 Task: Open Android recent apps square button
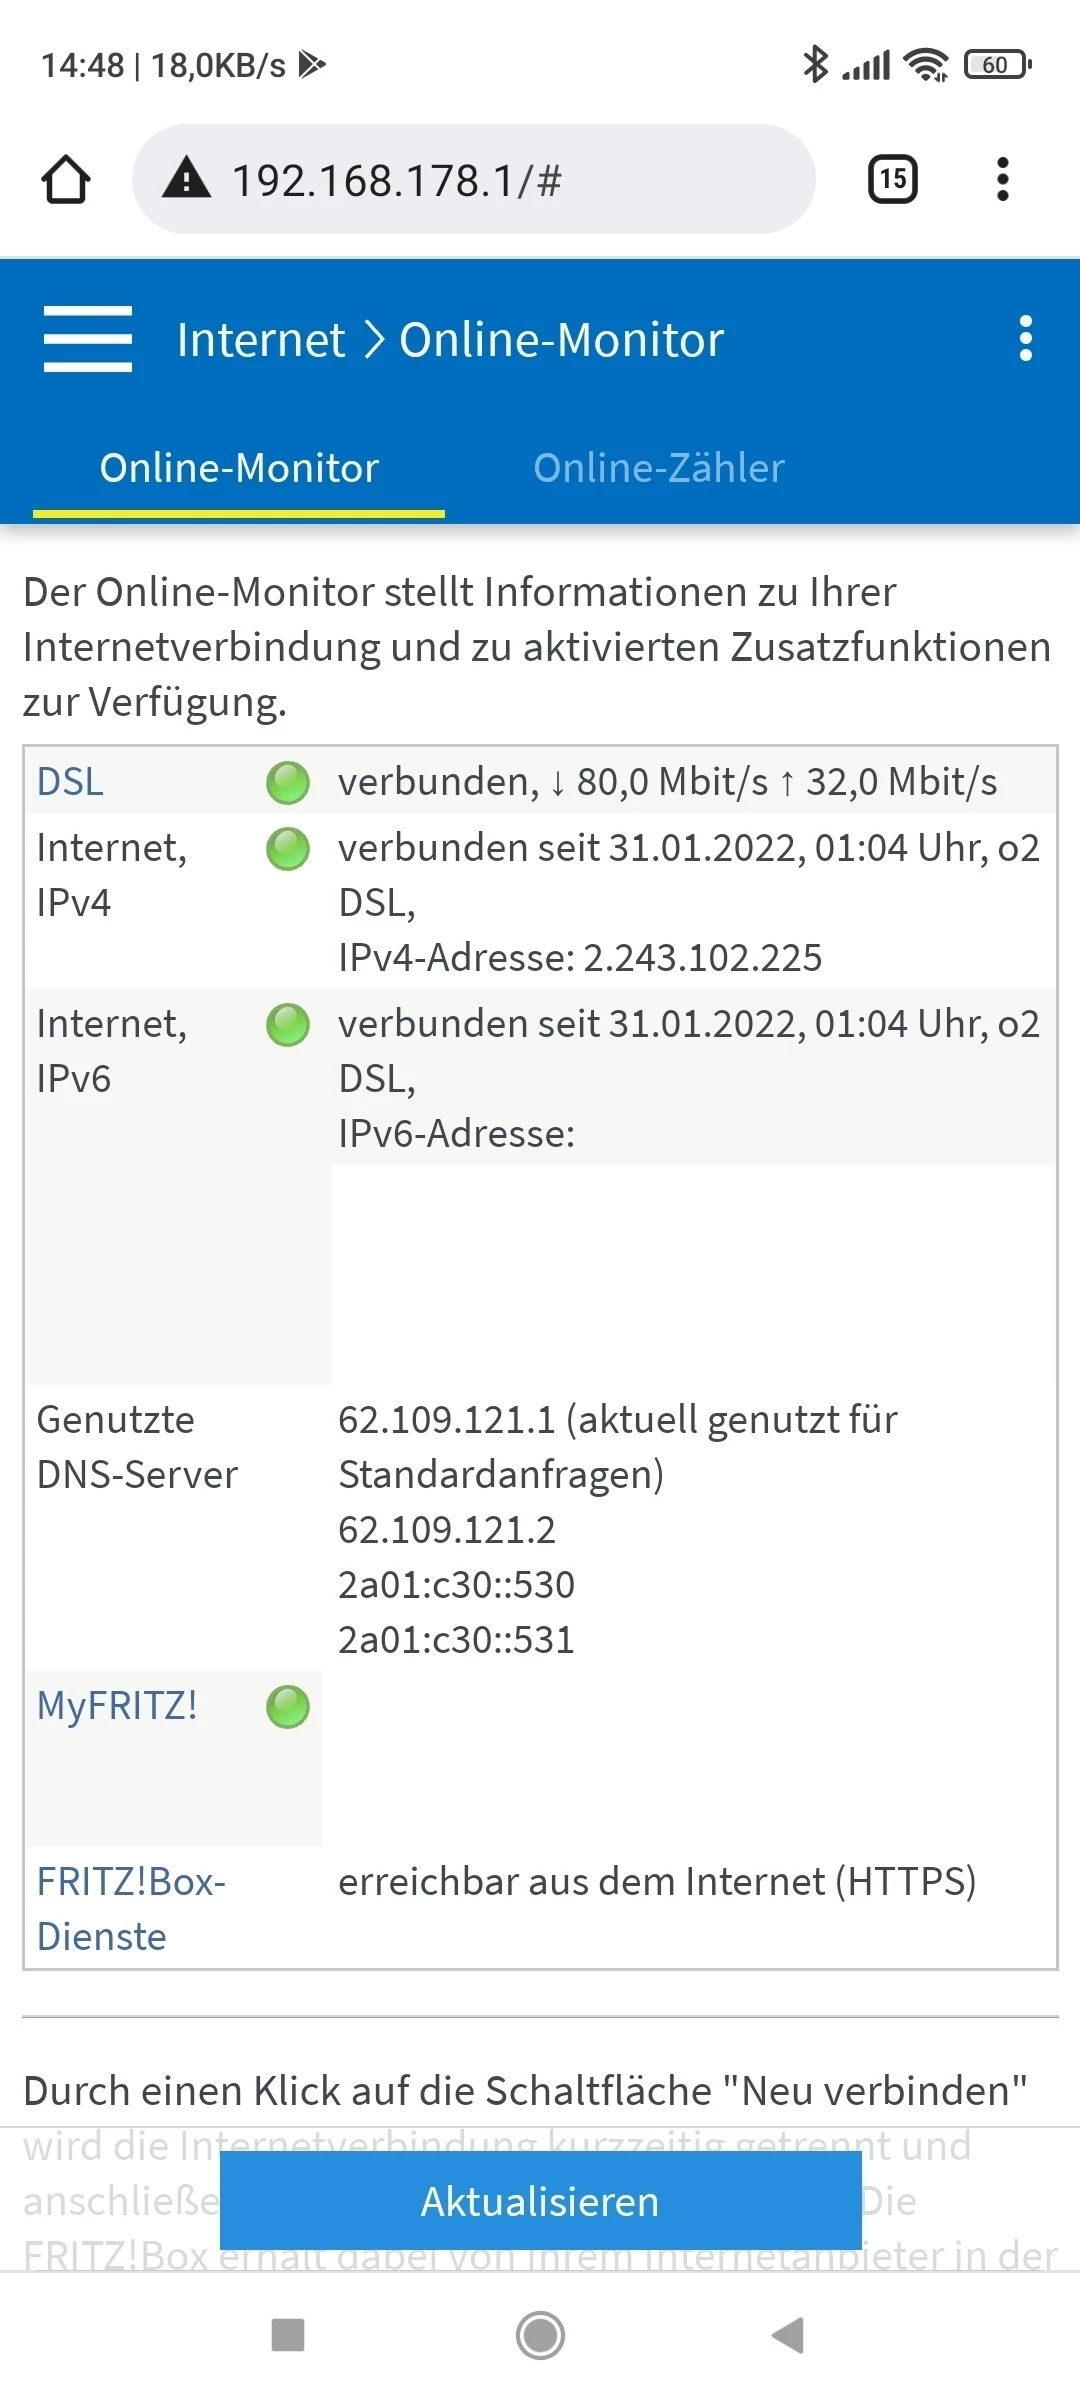(288, 2335)
